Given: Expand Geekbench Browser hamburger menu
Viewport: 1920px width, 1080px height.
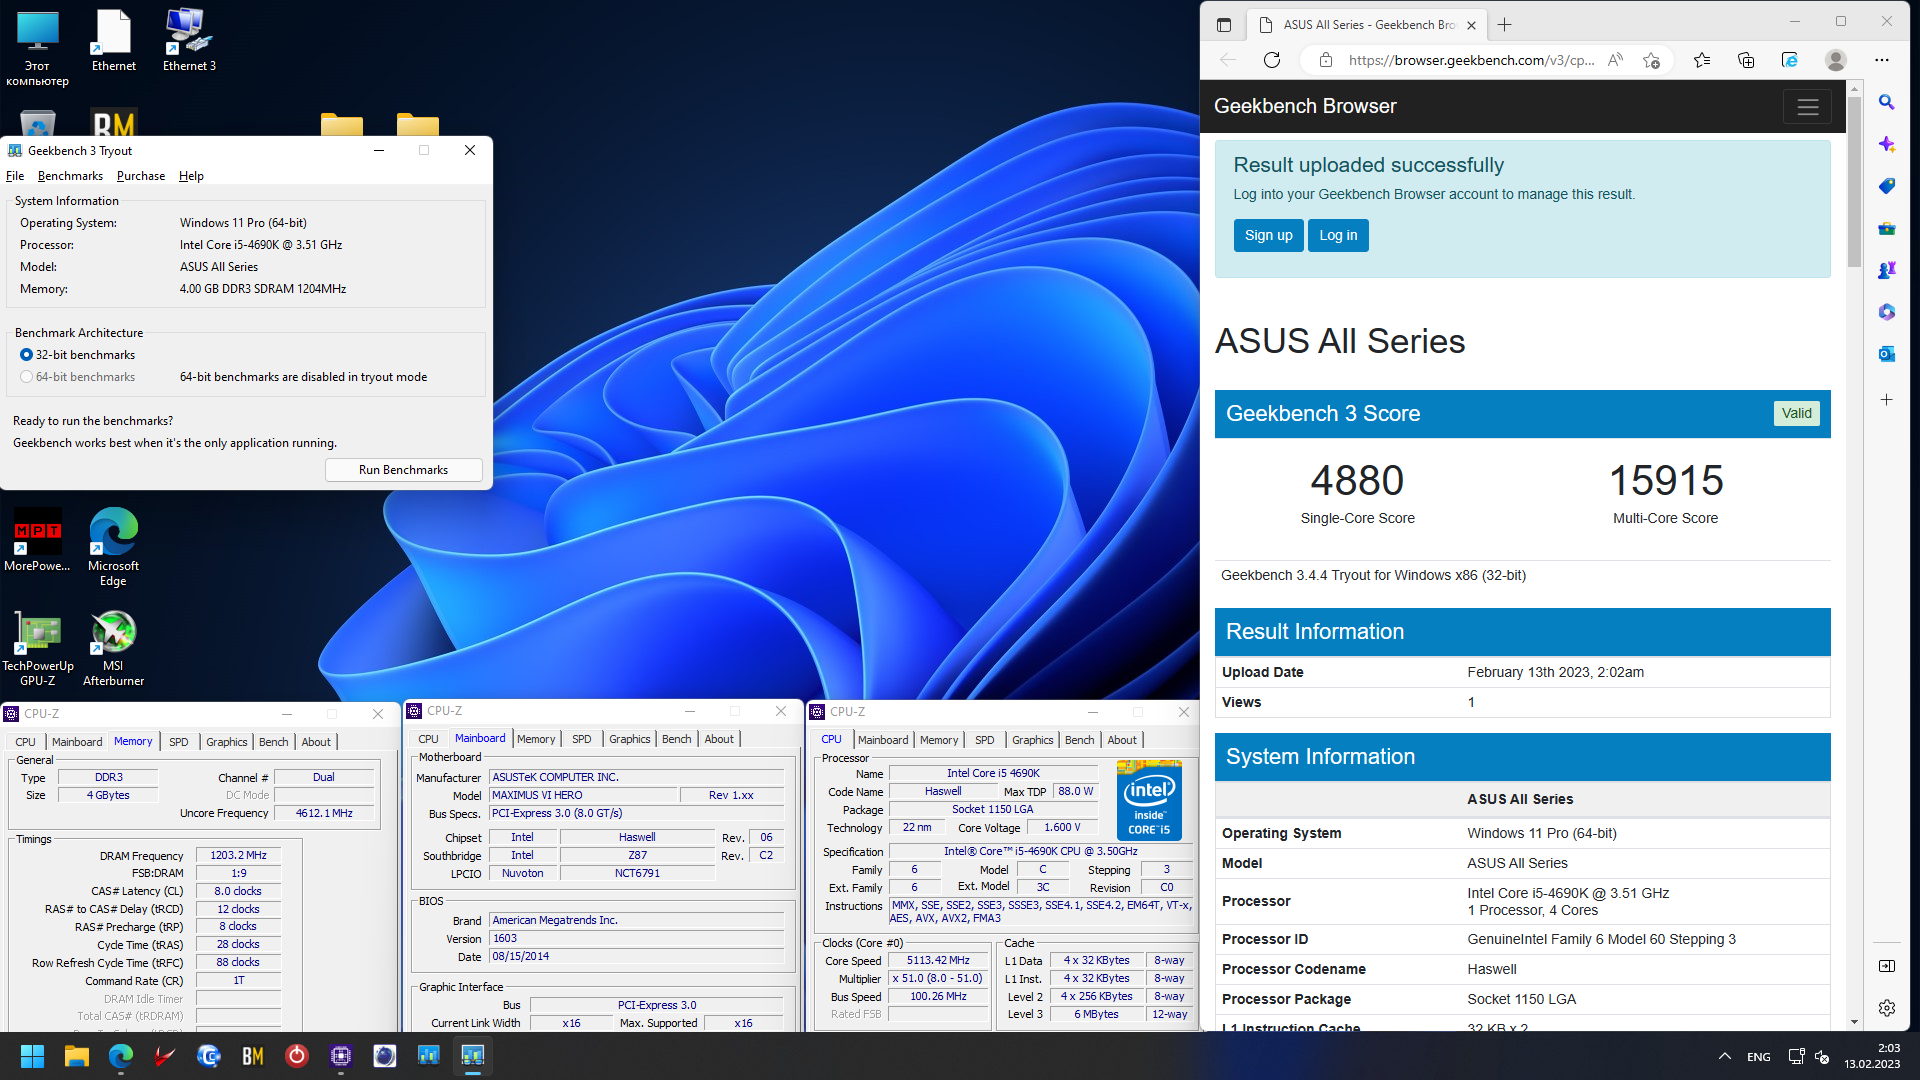Looking at the screenshot, I should [x=1807, y=107].
